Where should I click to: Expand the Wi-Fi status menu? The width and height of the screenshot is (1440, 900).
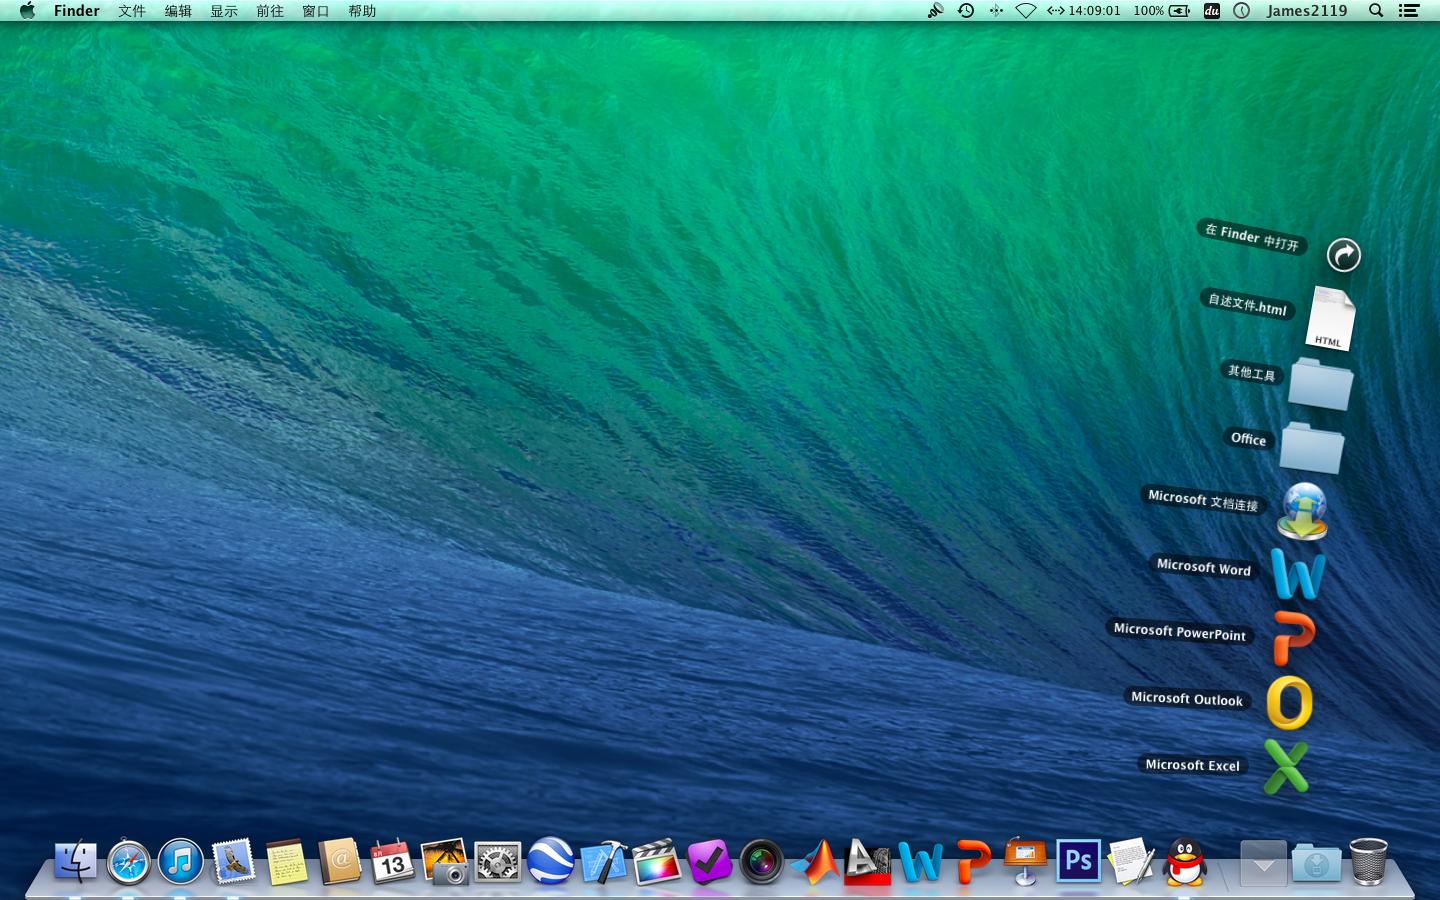[x=1025, y=11]
